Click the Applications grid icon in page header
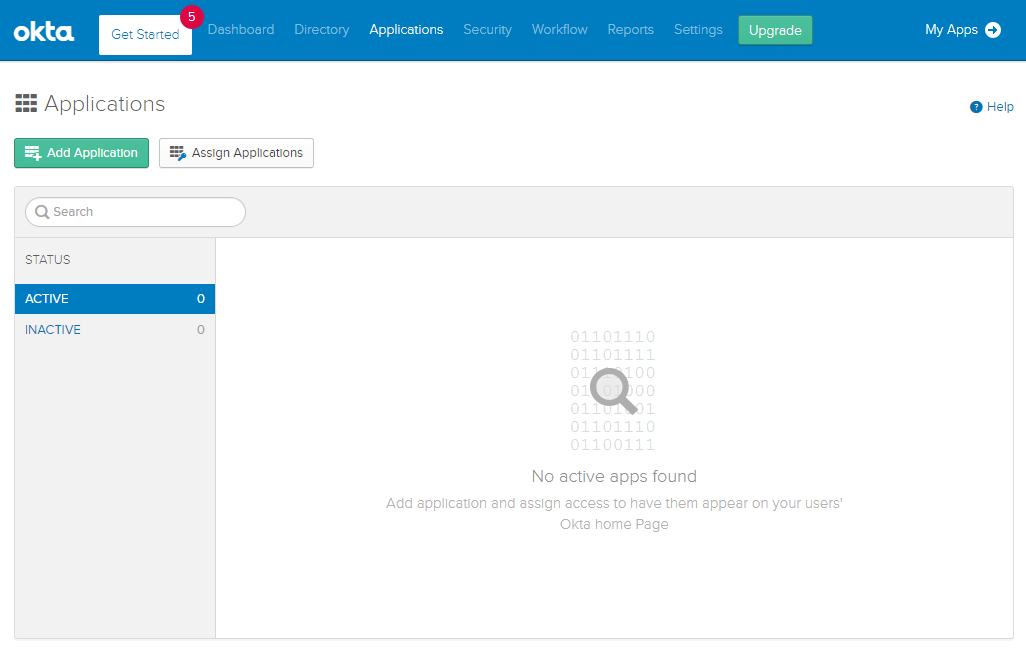 coord(26,102)
